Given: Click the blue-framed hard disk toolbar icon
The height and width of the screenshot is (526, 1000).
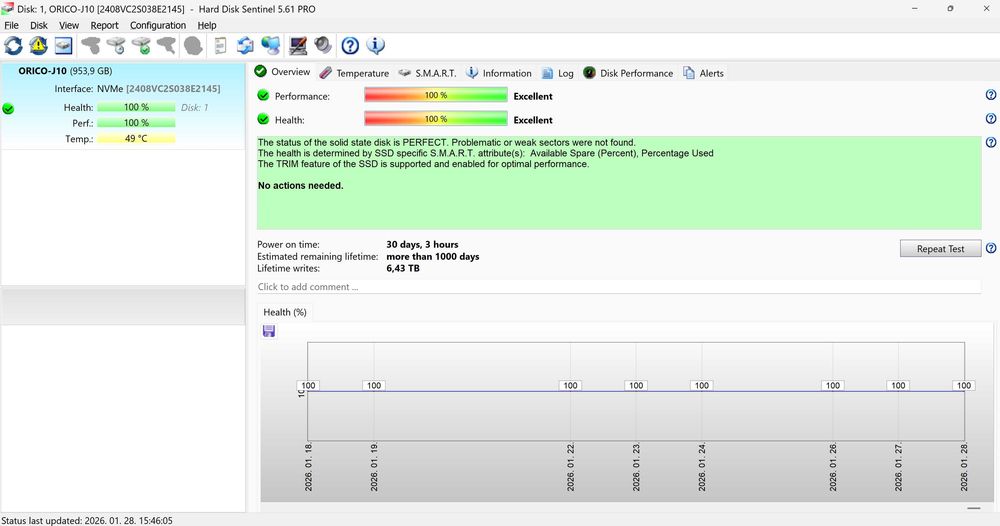Looking at the screenshot, I should click(x=63, y=45).
